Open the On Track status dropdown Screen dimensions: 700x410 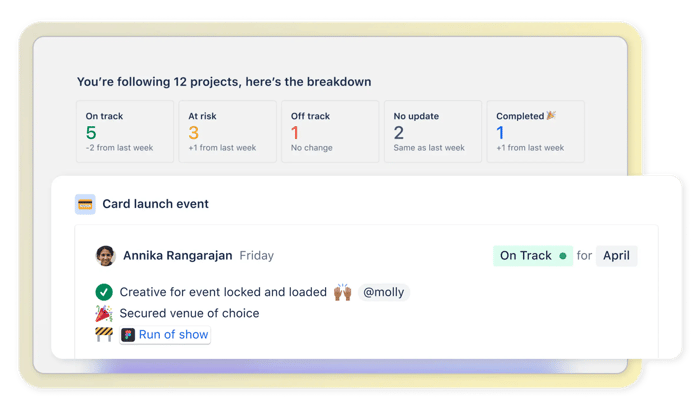click(533, 256)
